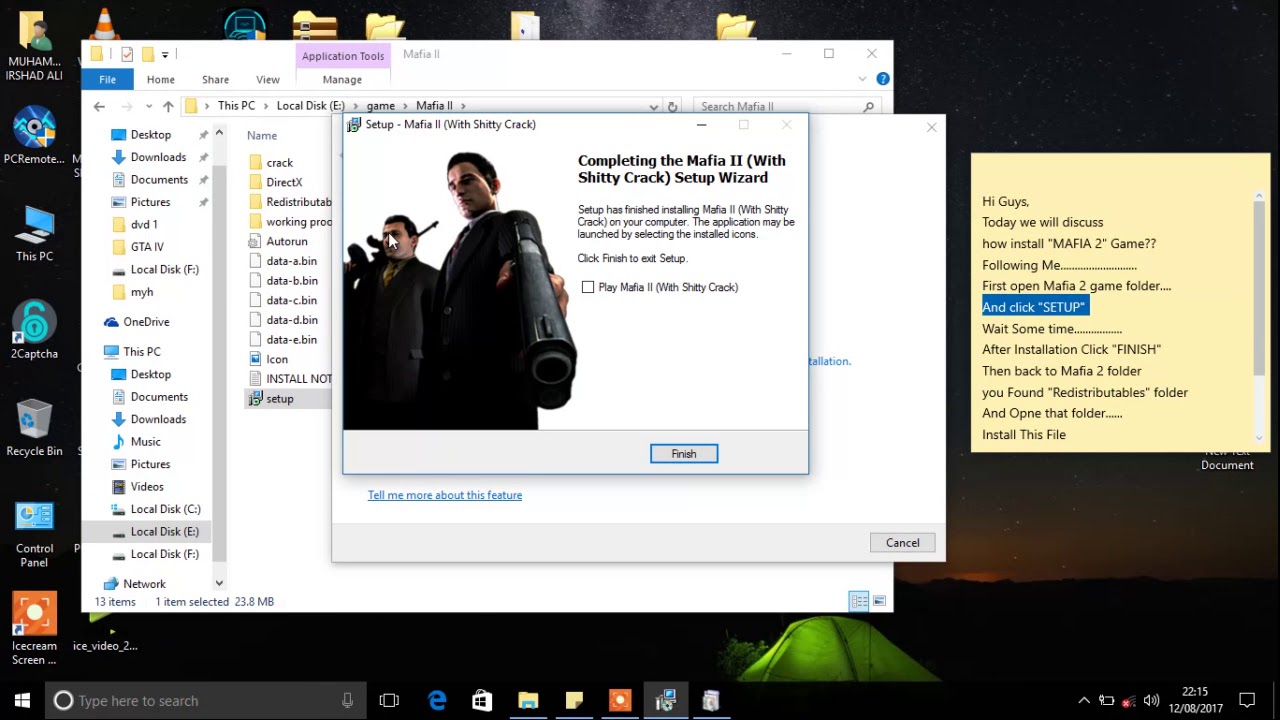Check the Play Mafia II checkbox
This screenshot has height=720, width=1280.
588,287
